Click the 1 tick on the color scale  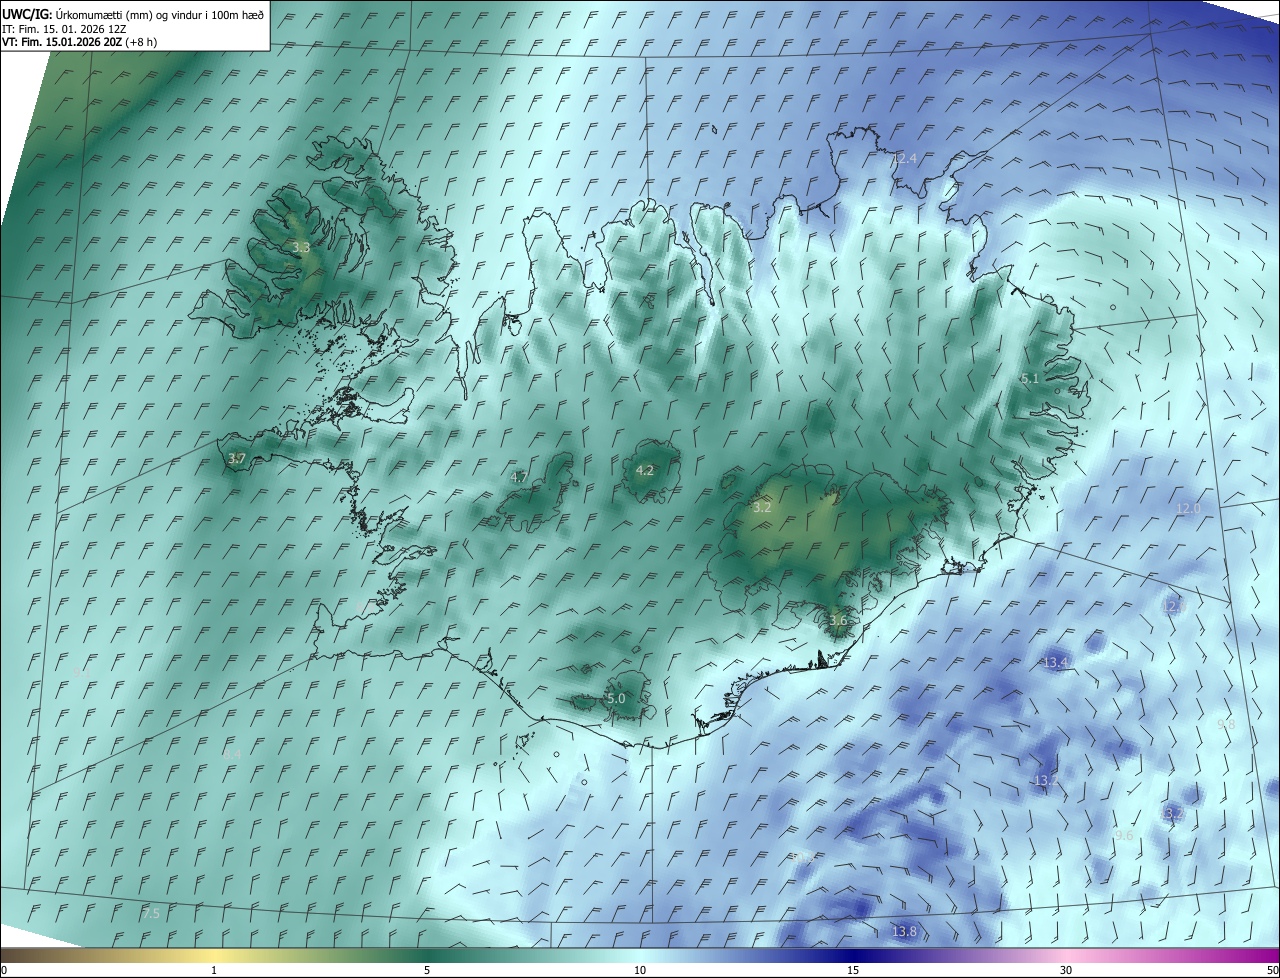[214, 970]
